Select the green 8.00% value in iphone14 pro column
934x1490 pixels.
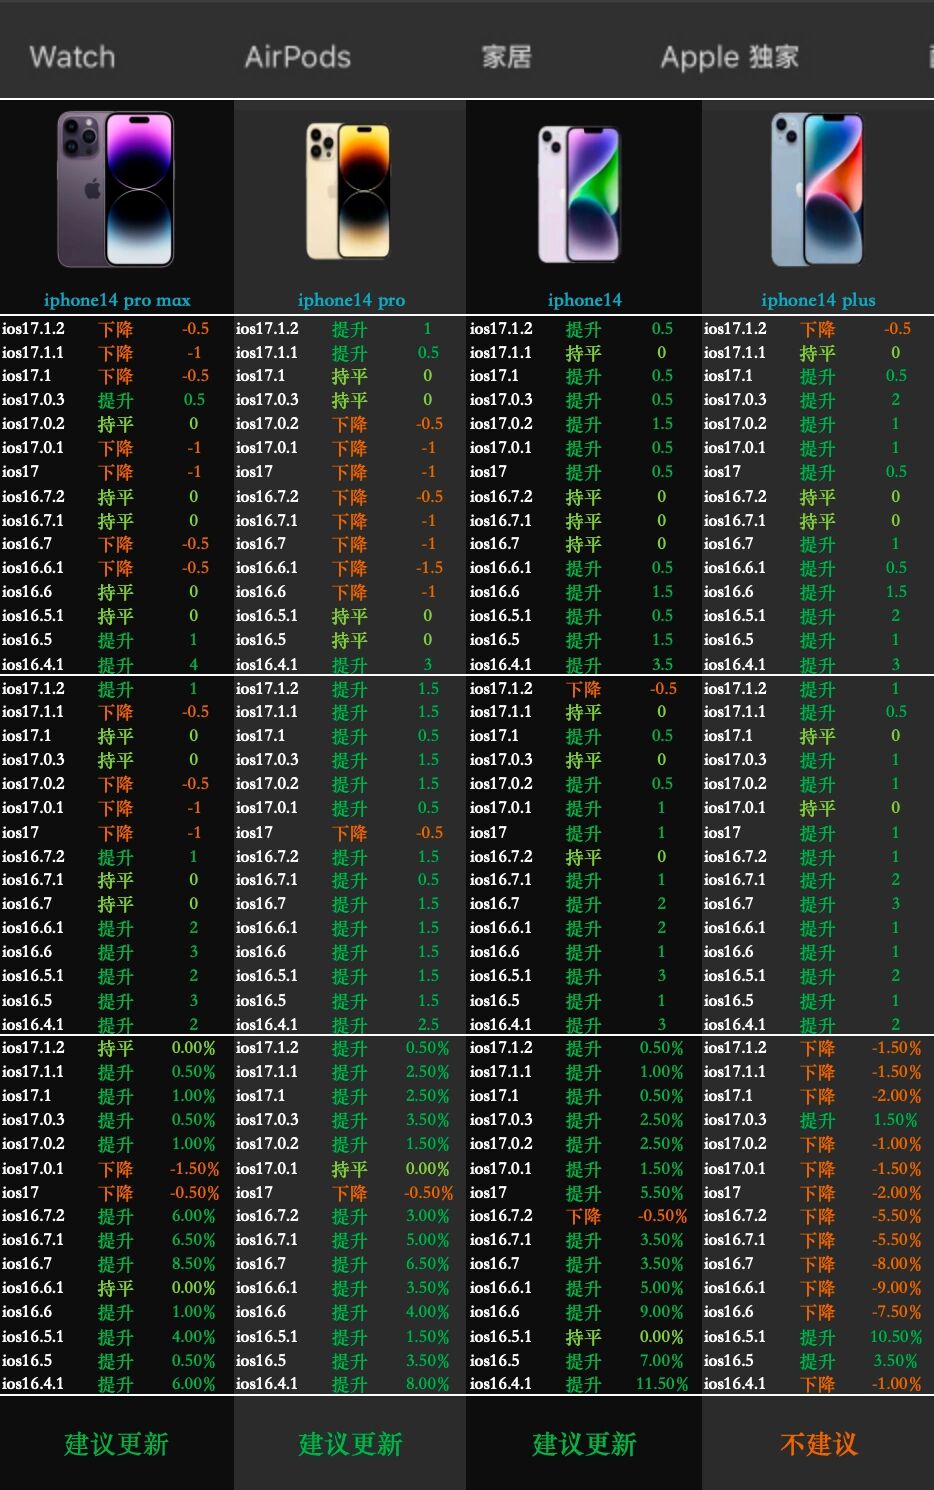coord(428,1385)
